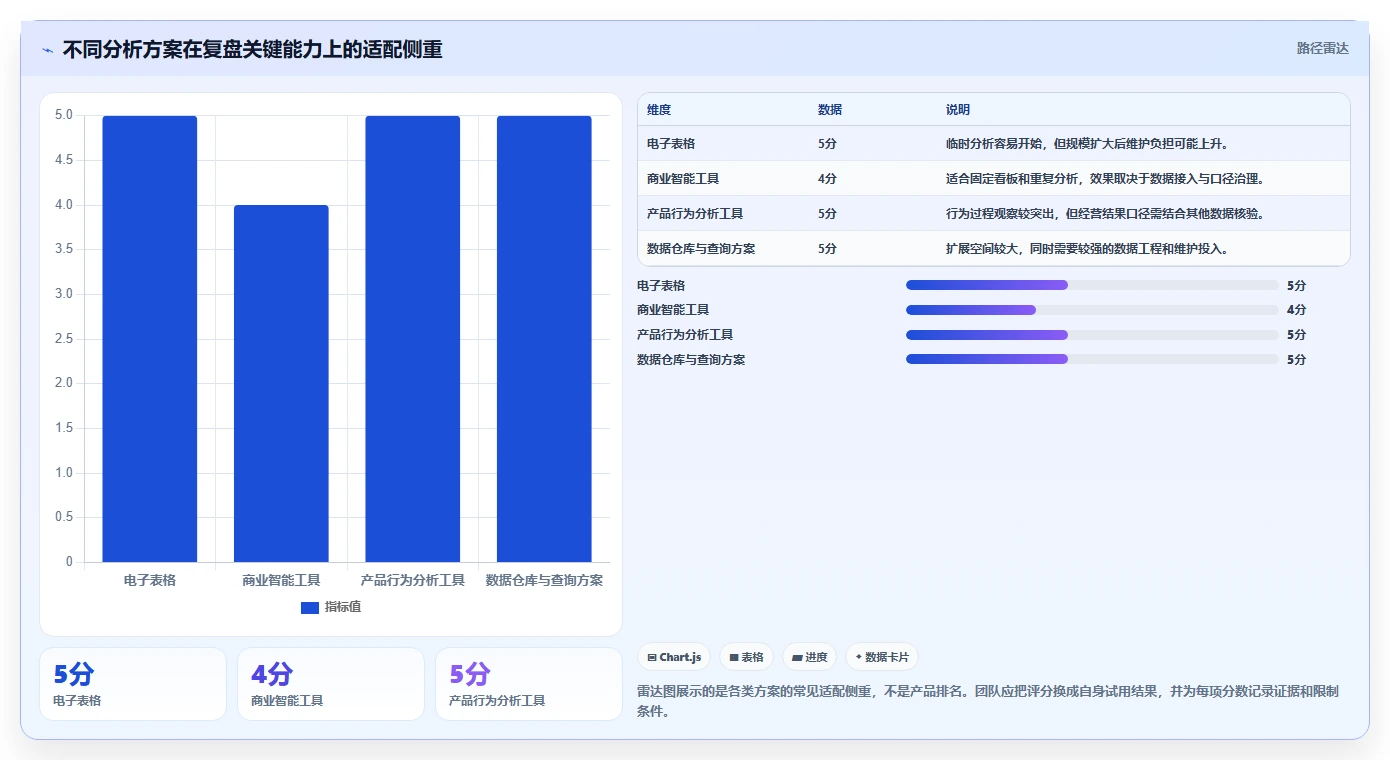Click description starting with 行为过程观察
1390x760 pixels.
[x=1106, y=214]
